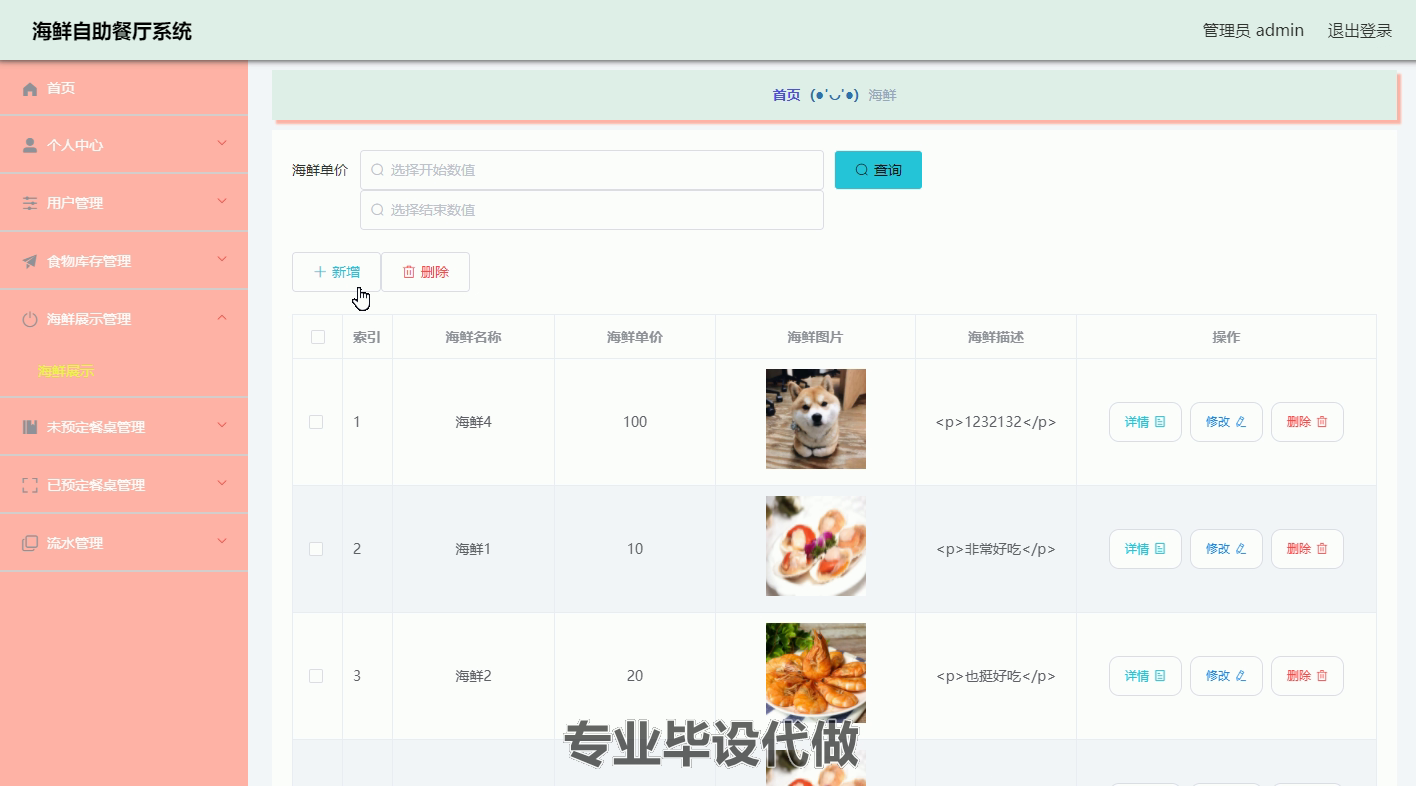Click the bracket frame icon for 已预定餐桌管理

(30, 486)
